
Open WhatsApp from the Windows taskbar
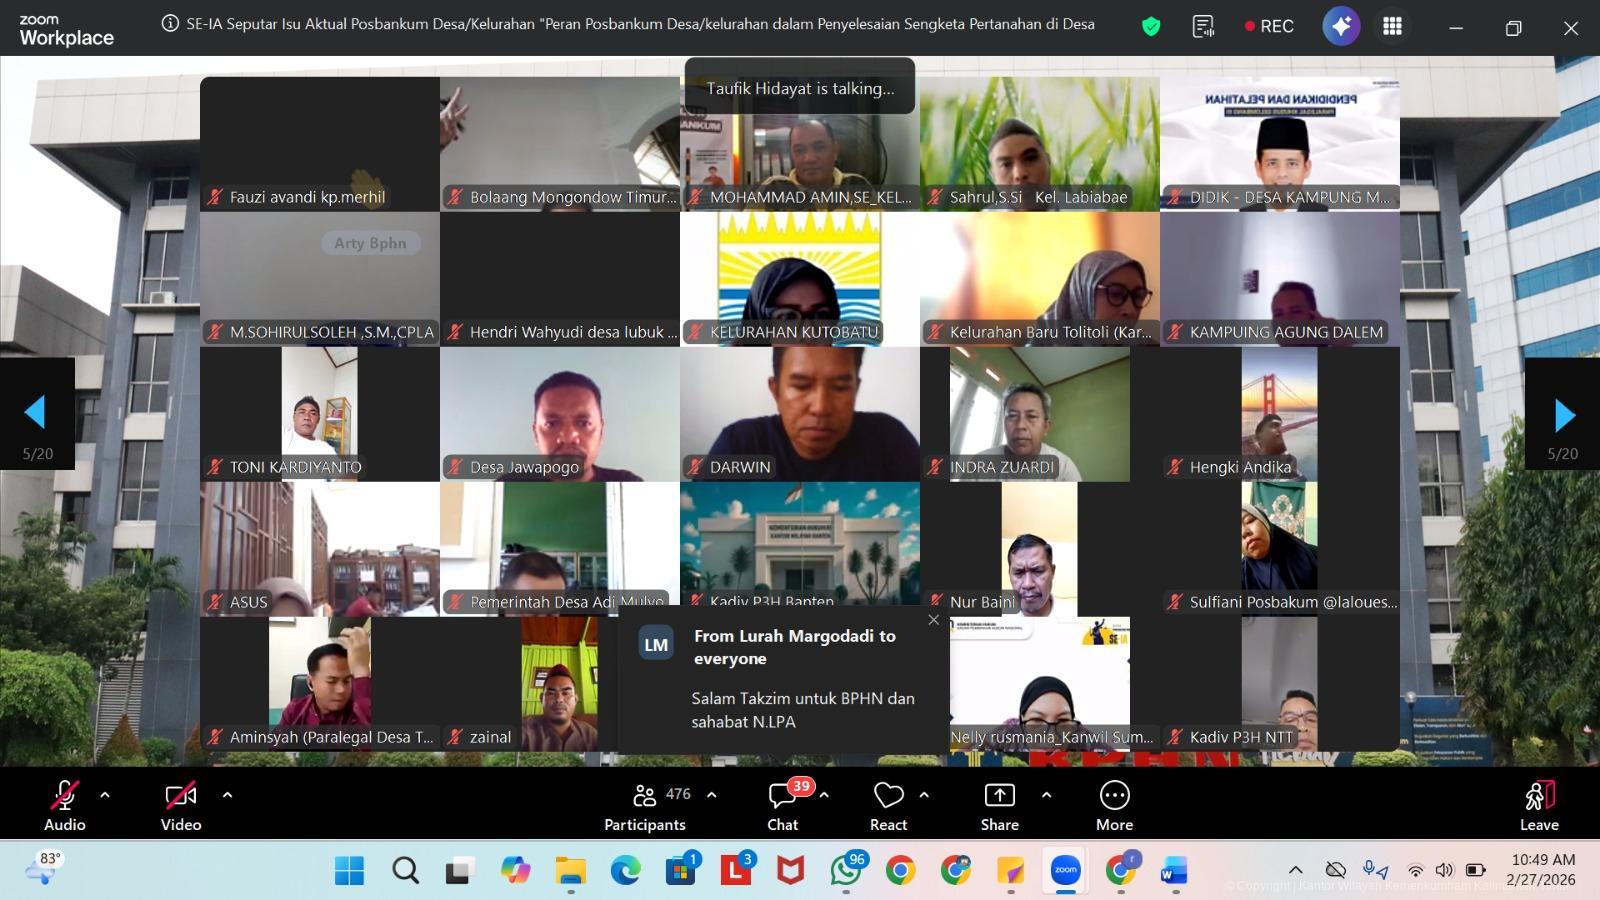(846, 871)
